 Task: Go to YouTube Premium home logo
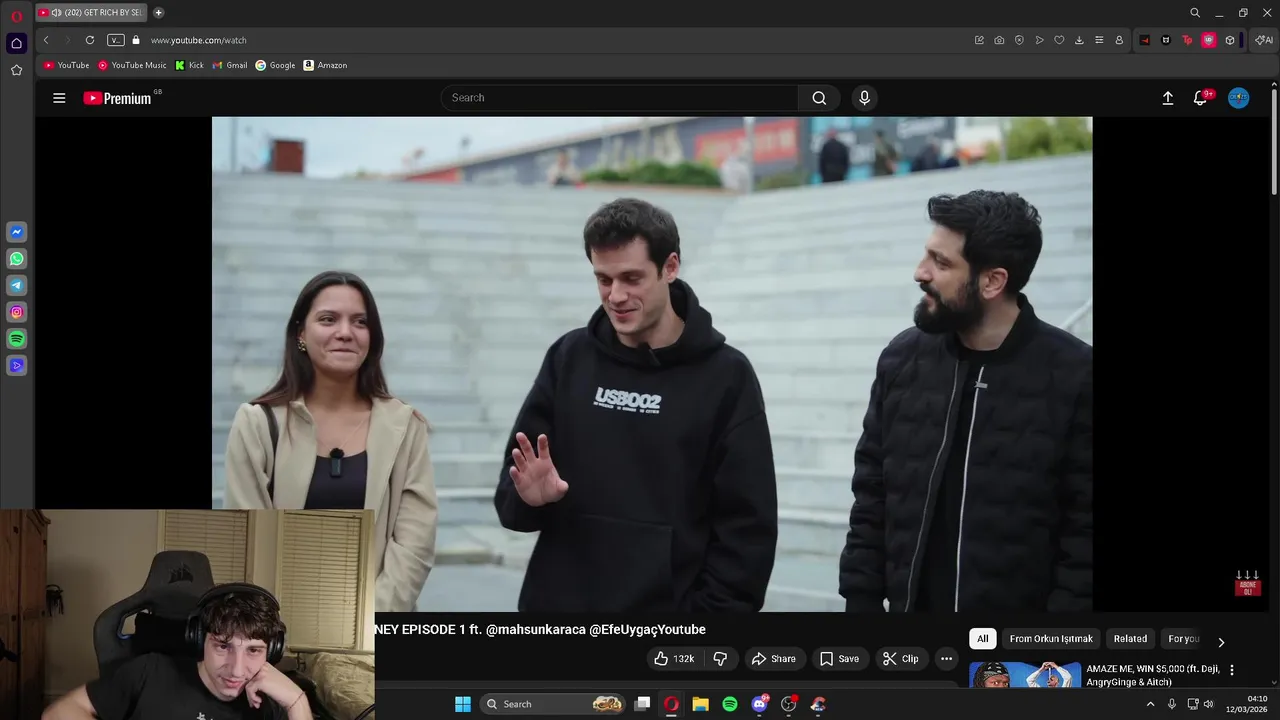pos(118,98)
